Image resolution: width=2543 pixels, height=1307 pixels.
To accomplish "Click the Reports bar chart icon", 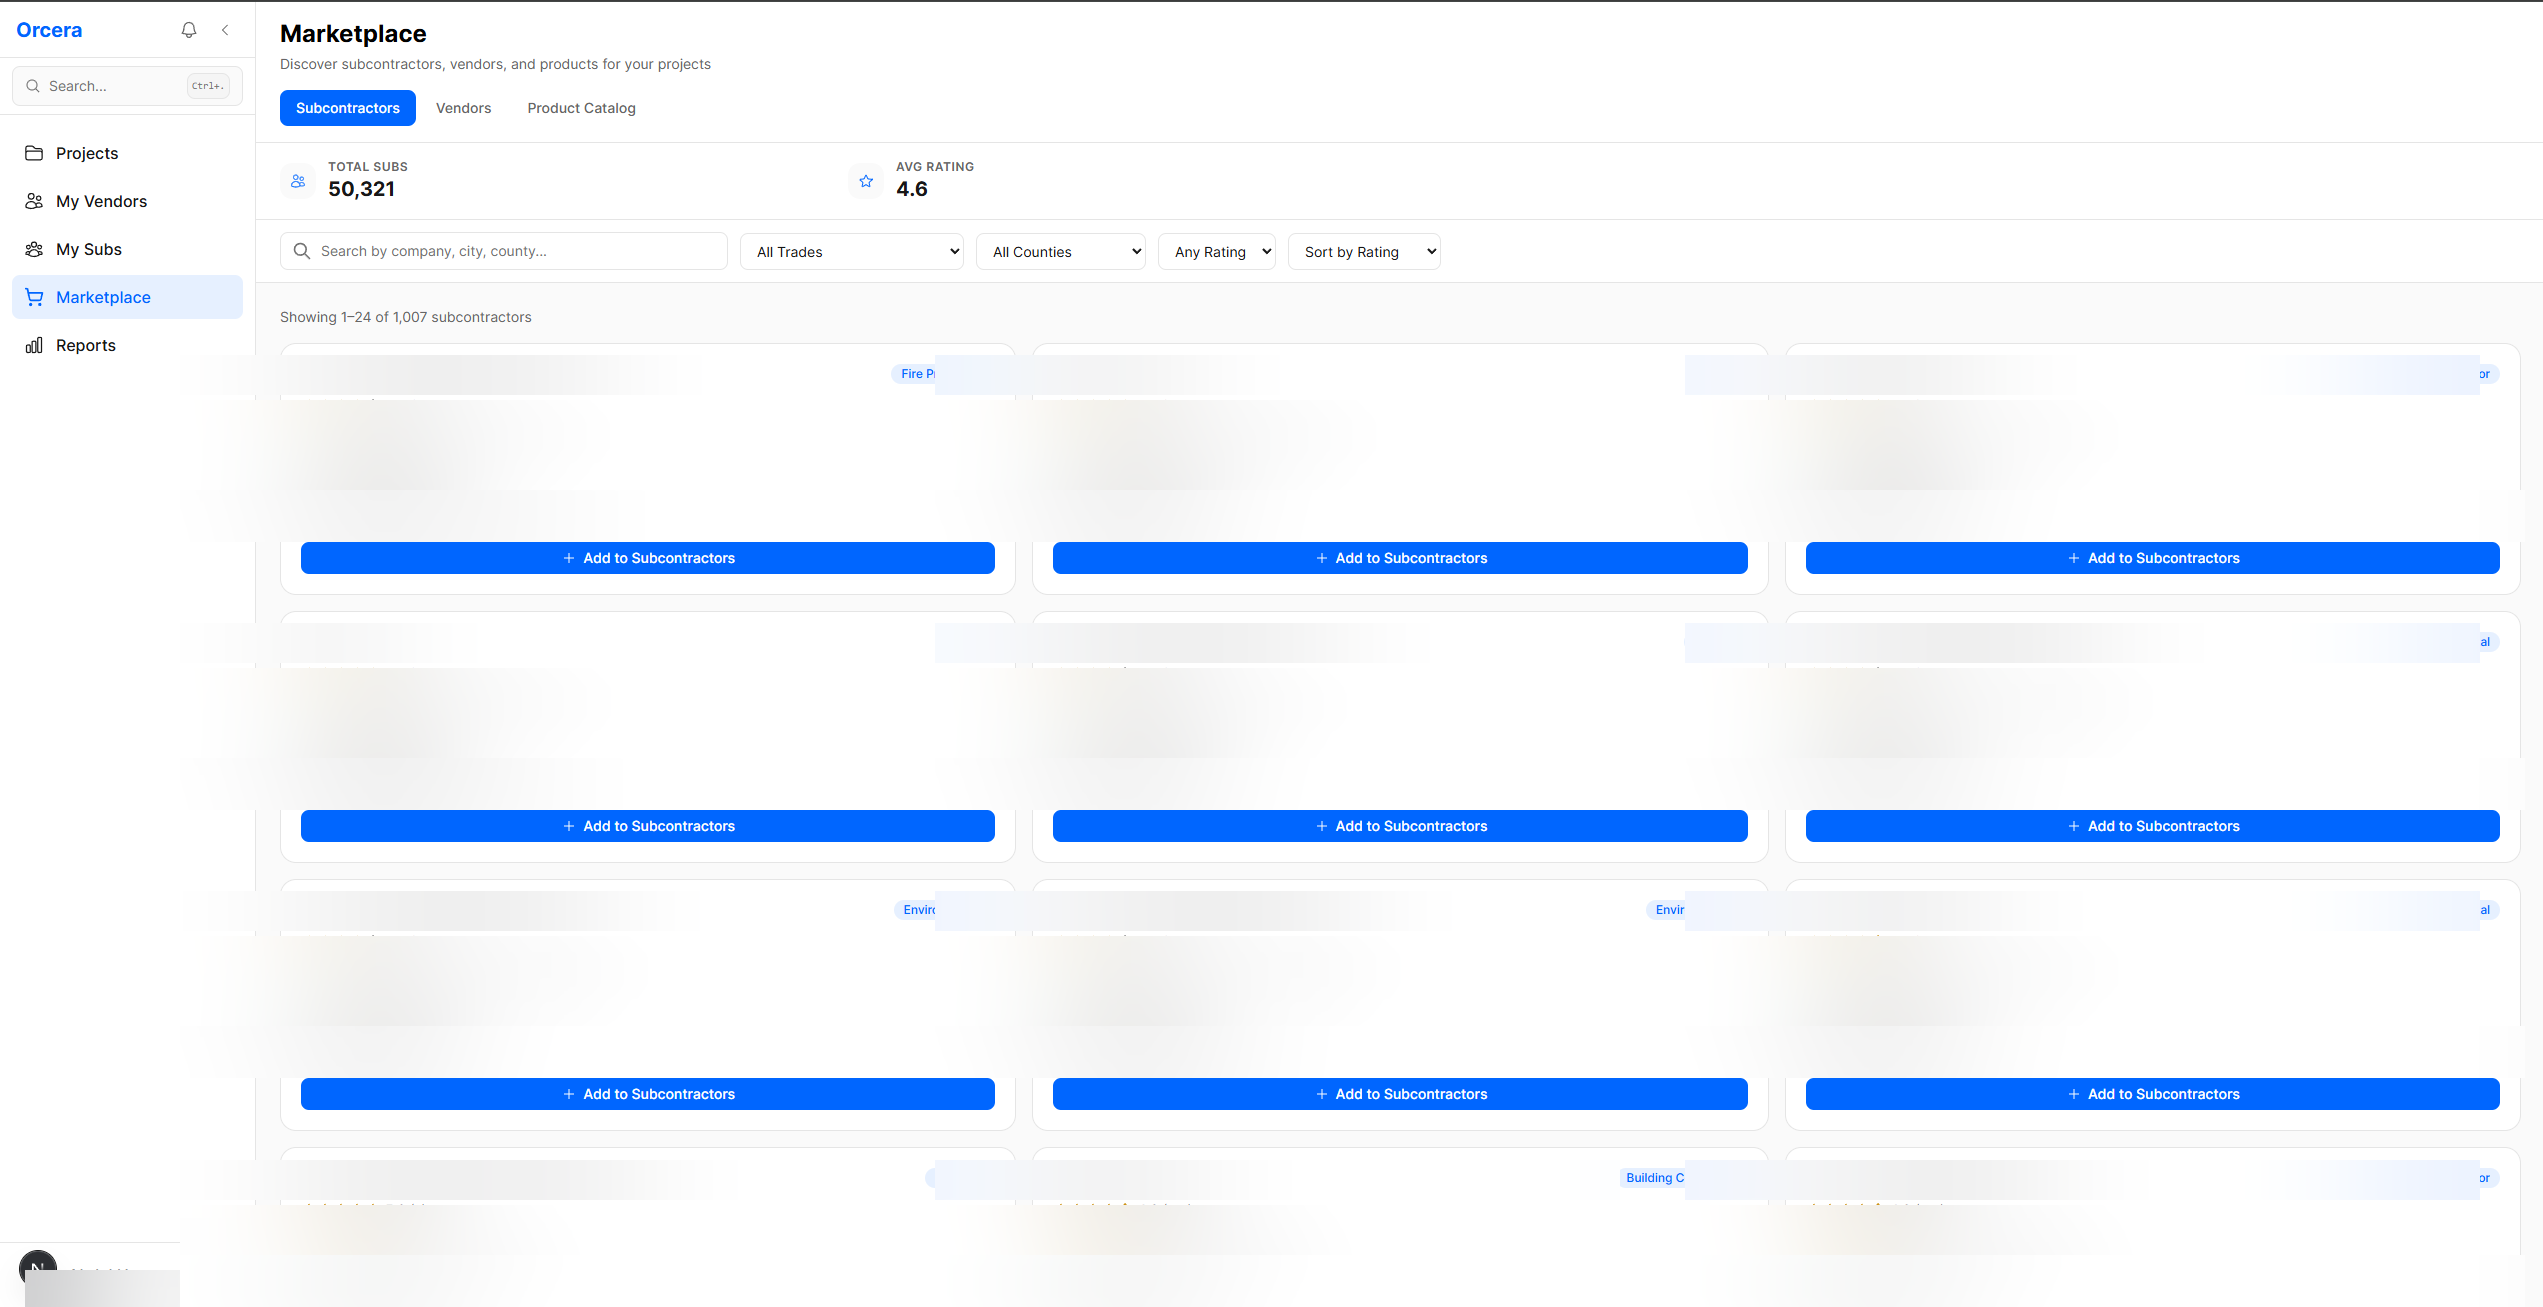I will click(x=34, y=345).
